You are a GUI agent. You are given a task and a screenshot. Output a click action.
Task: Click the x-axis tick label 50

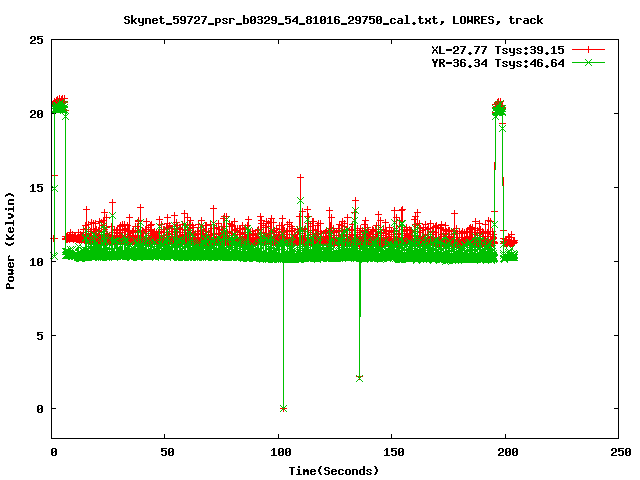tap(167, 452)
